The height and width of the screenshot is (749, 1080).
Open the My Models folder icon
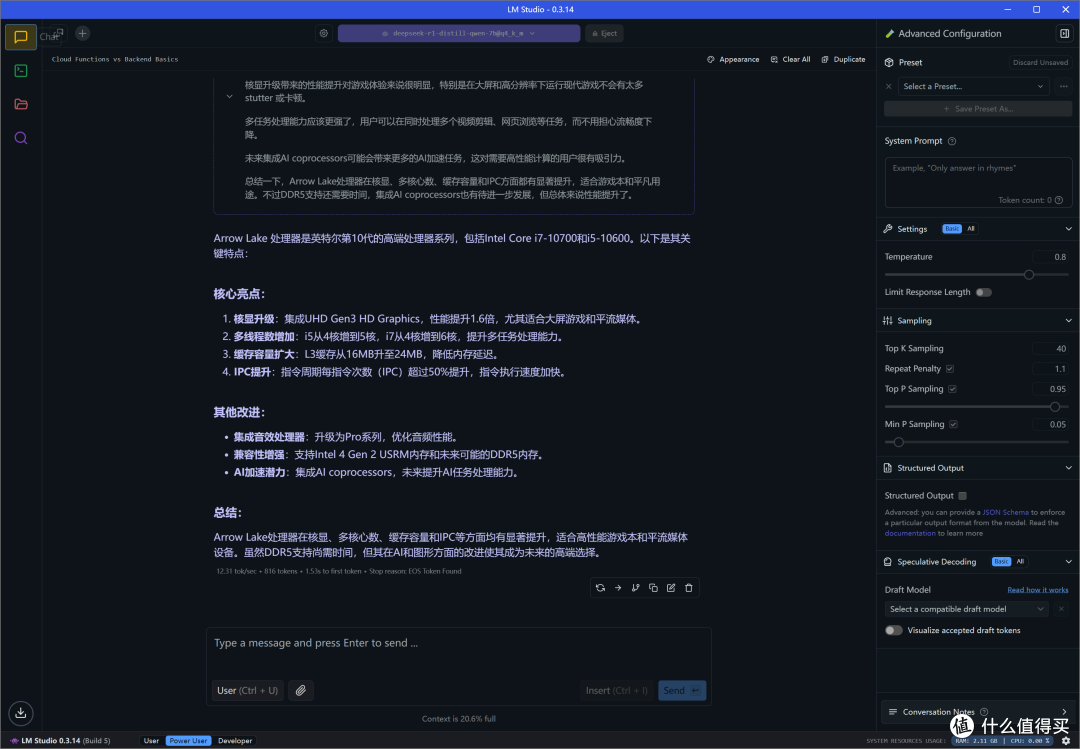click(x=21, y=104)
